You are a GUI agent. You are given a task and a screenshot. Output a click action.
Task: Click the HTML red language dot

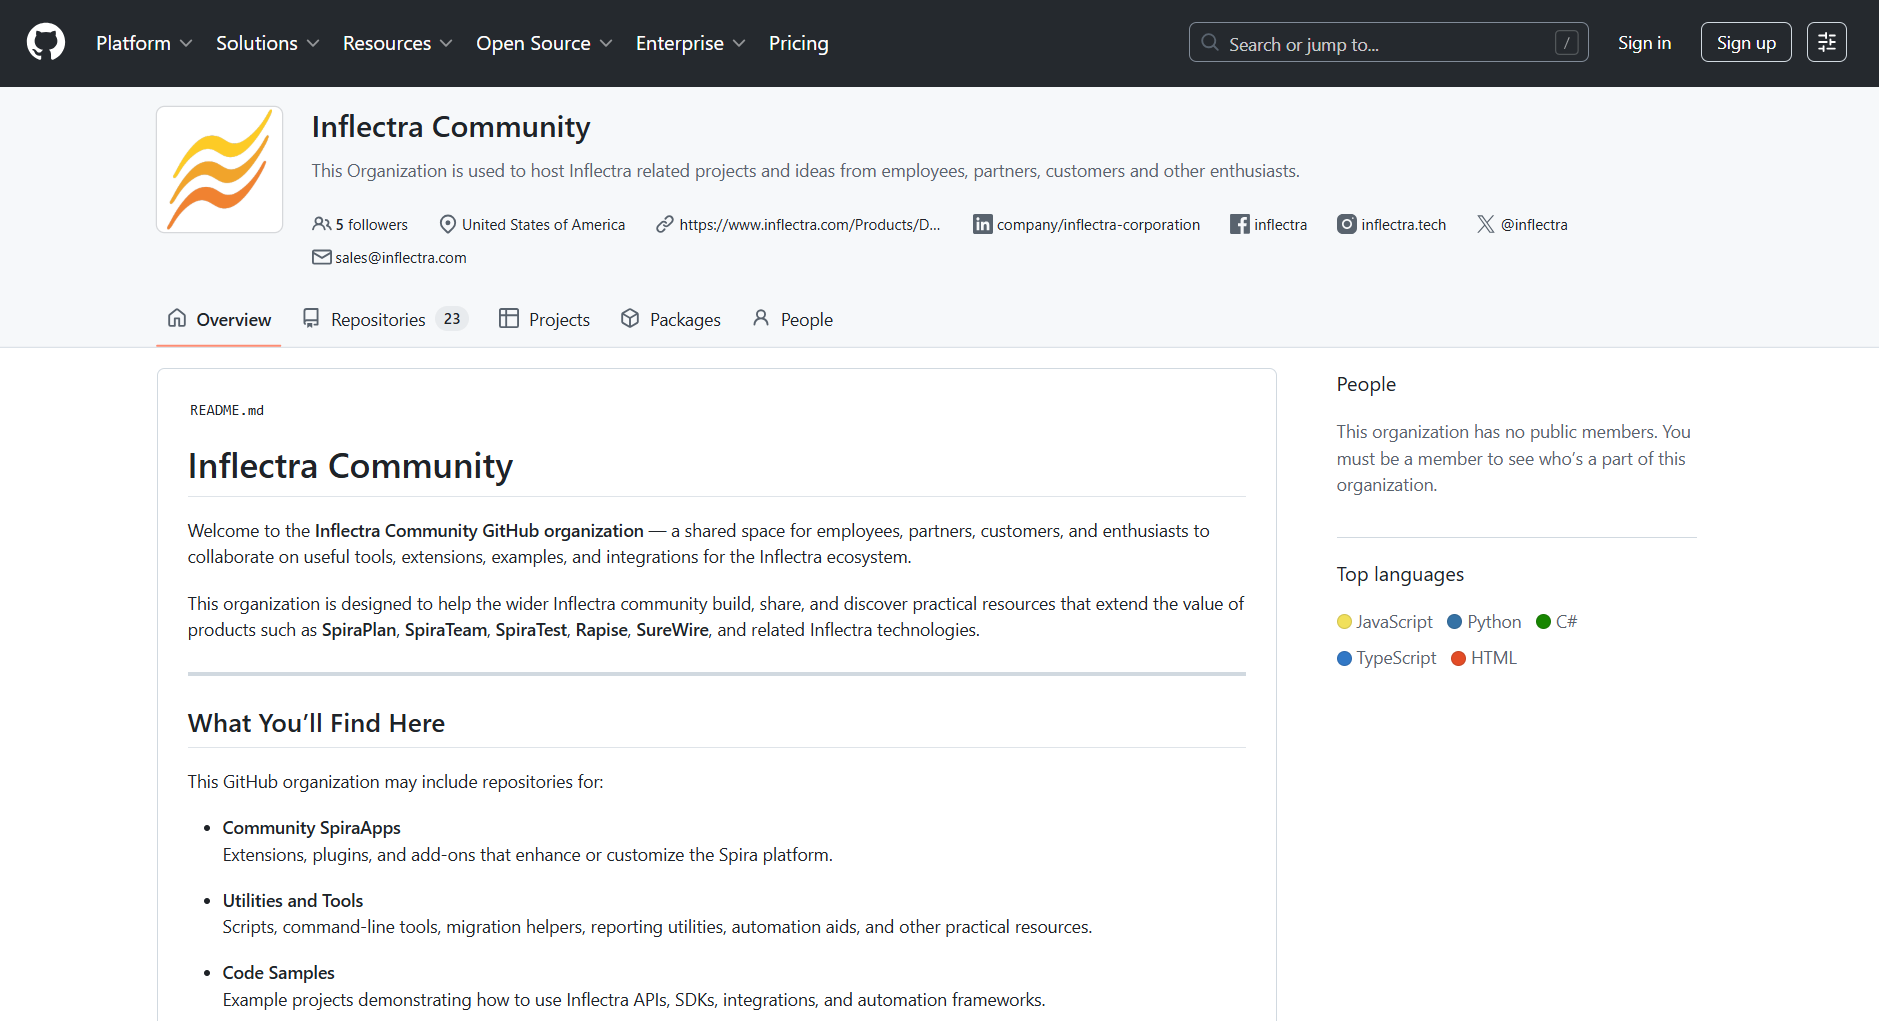coord(1458,658)
